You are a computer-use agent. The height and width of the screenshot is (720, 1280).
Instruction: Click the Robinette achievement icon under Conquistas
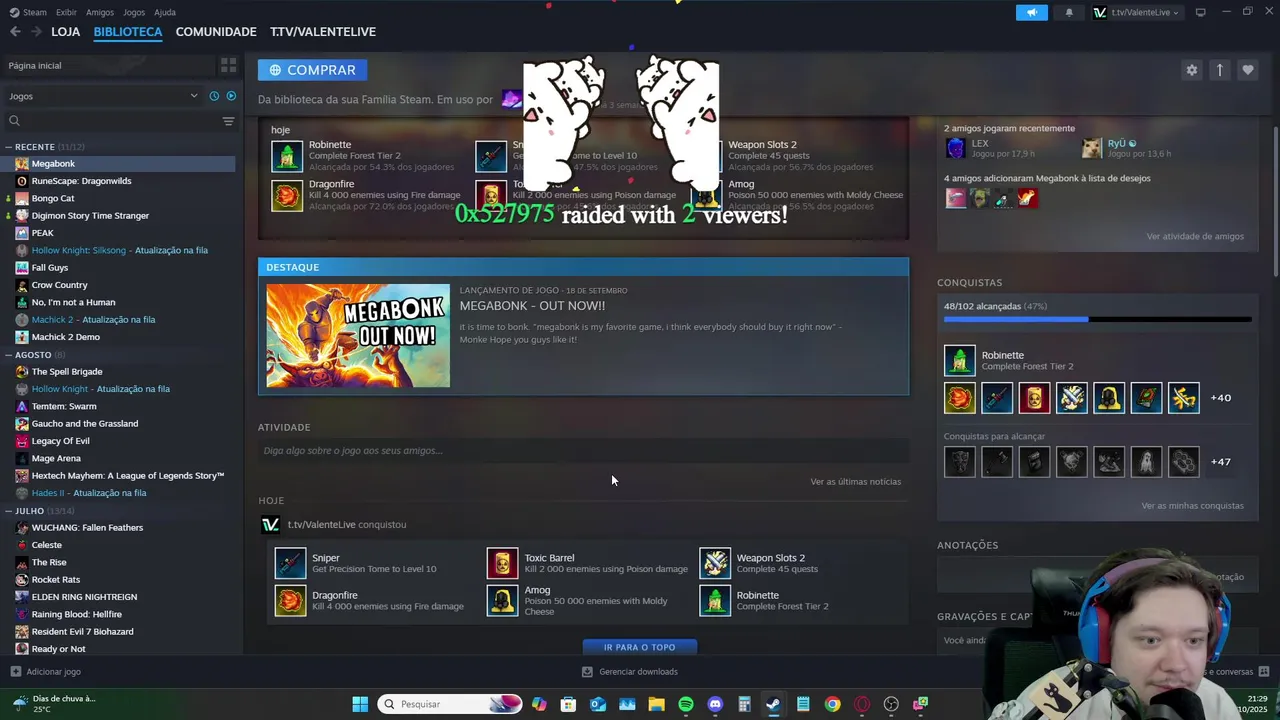959,360
